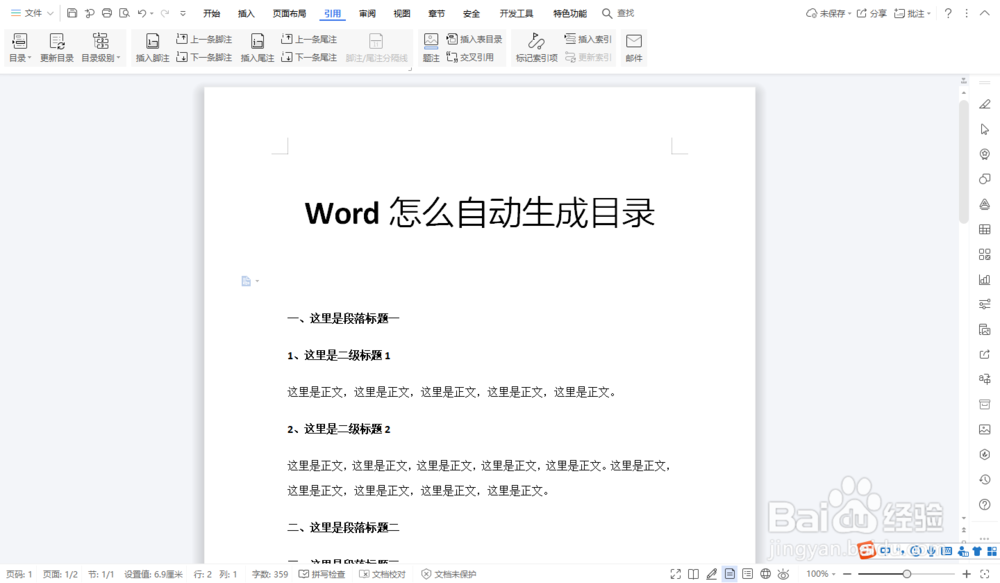Go to 下一条尾注 next endnote

click(309, 57)
